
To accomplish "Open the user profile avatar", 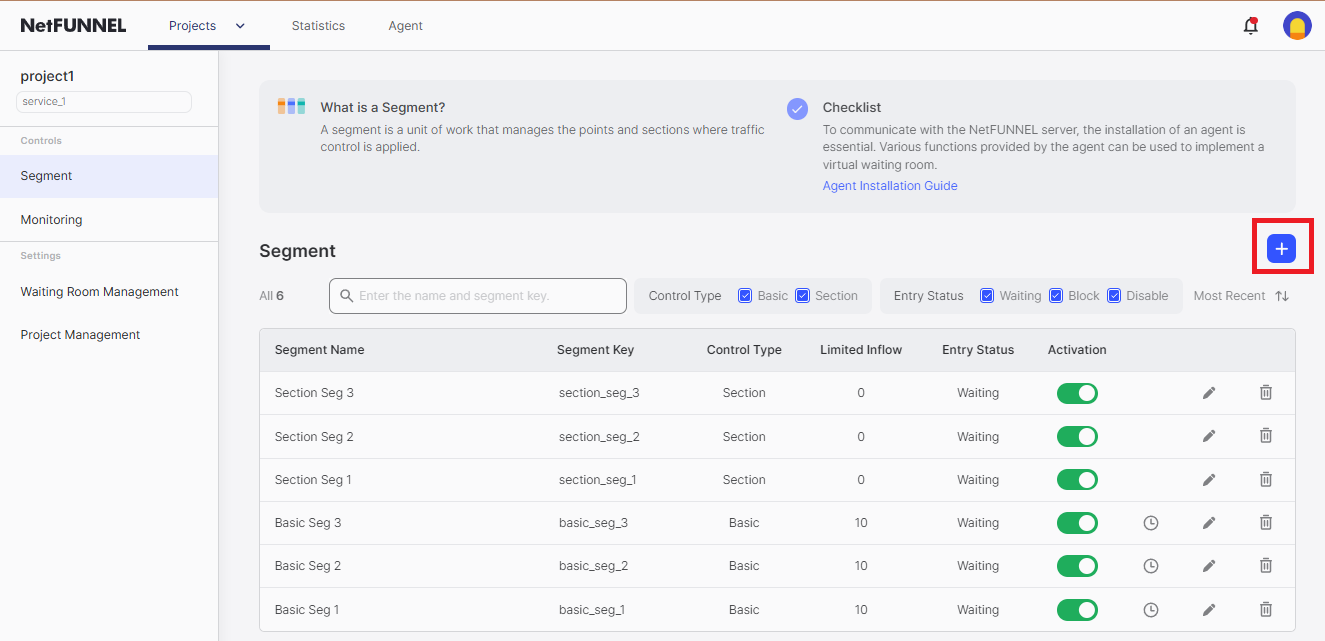I will click(1297, 25).
